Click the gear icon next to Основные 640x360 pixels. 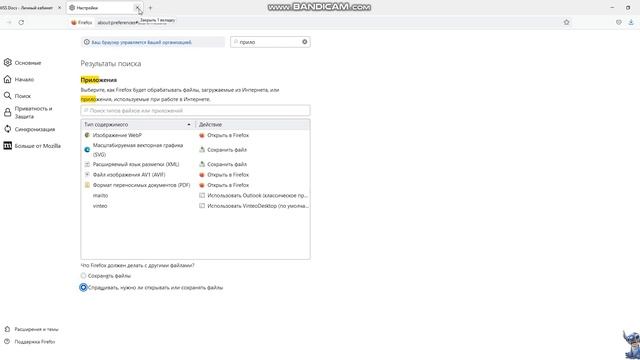coord(7,62)
